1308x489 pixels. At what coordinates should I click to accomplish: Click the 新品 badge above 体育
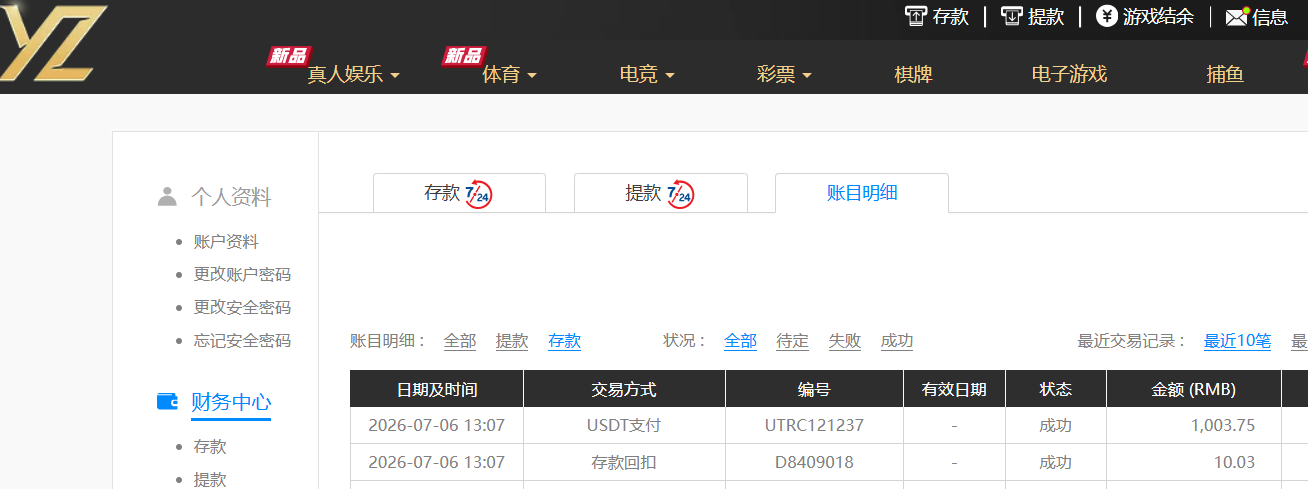[464, 56]
